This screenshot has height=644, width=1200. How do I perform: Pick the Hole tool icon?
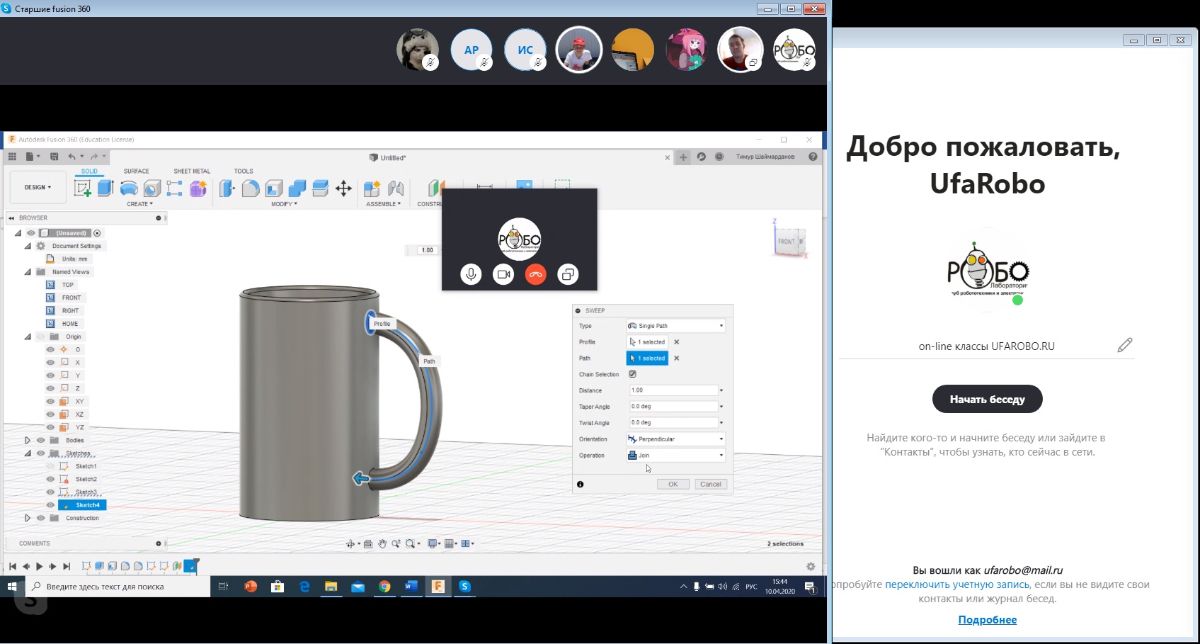click(x=152, y=188)
